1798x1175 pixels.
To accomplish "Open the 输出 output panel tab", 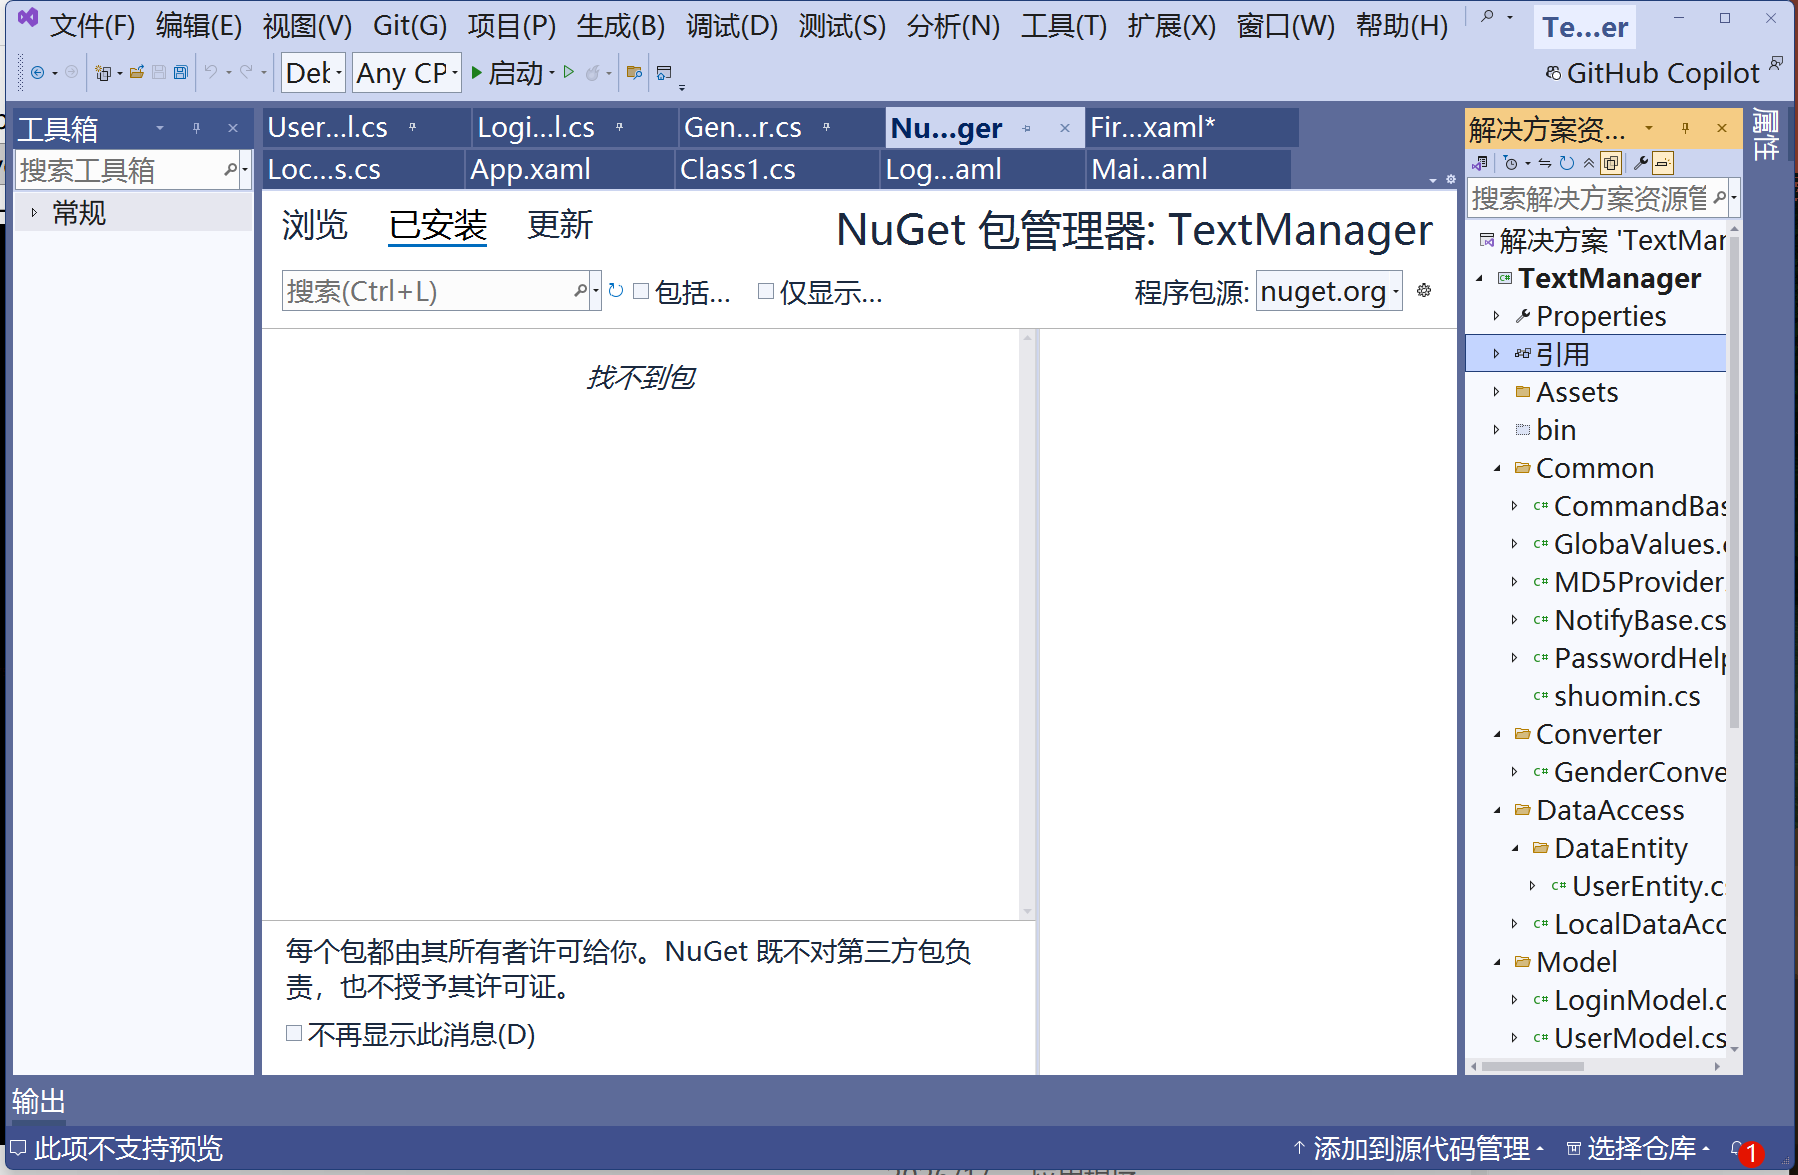I will click(39, 1101).
